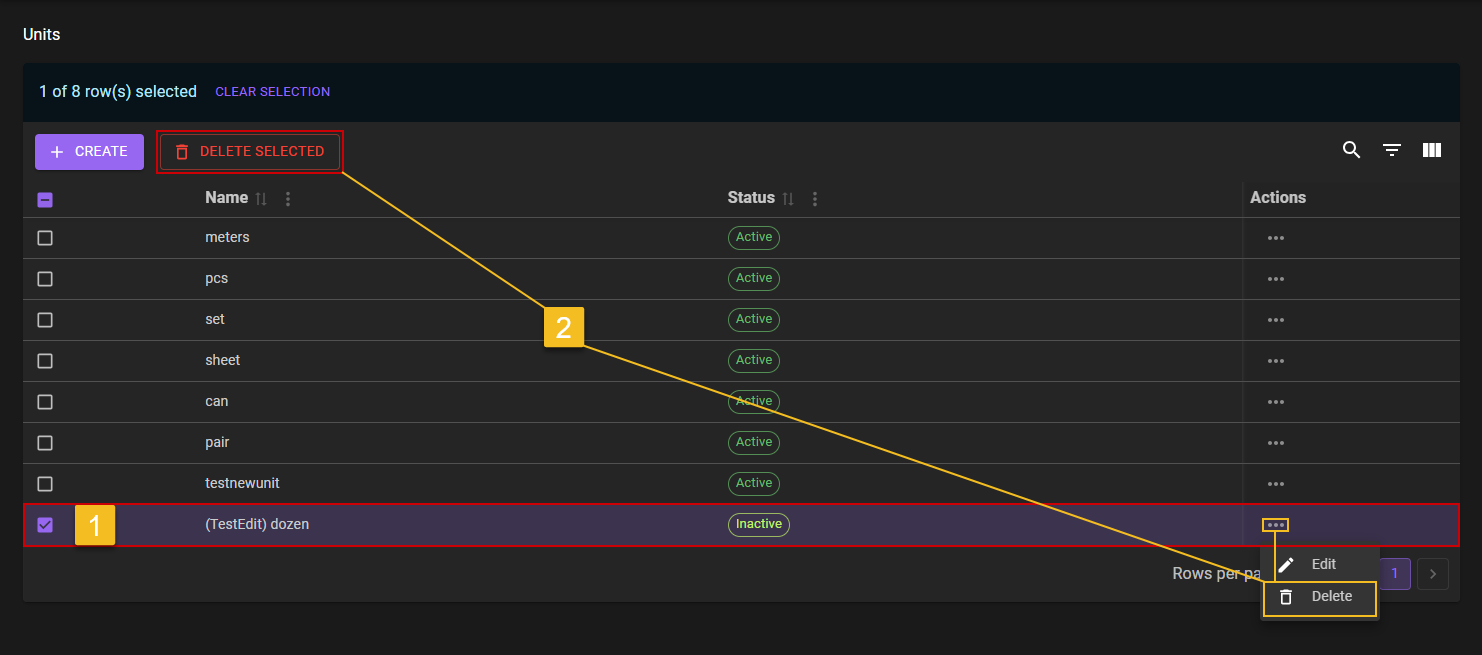This screenshot has height=655, width=1482.
Task: Open actions menu for testnewunit row
Action: tap(1275, 484)
